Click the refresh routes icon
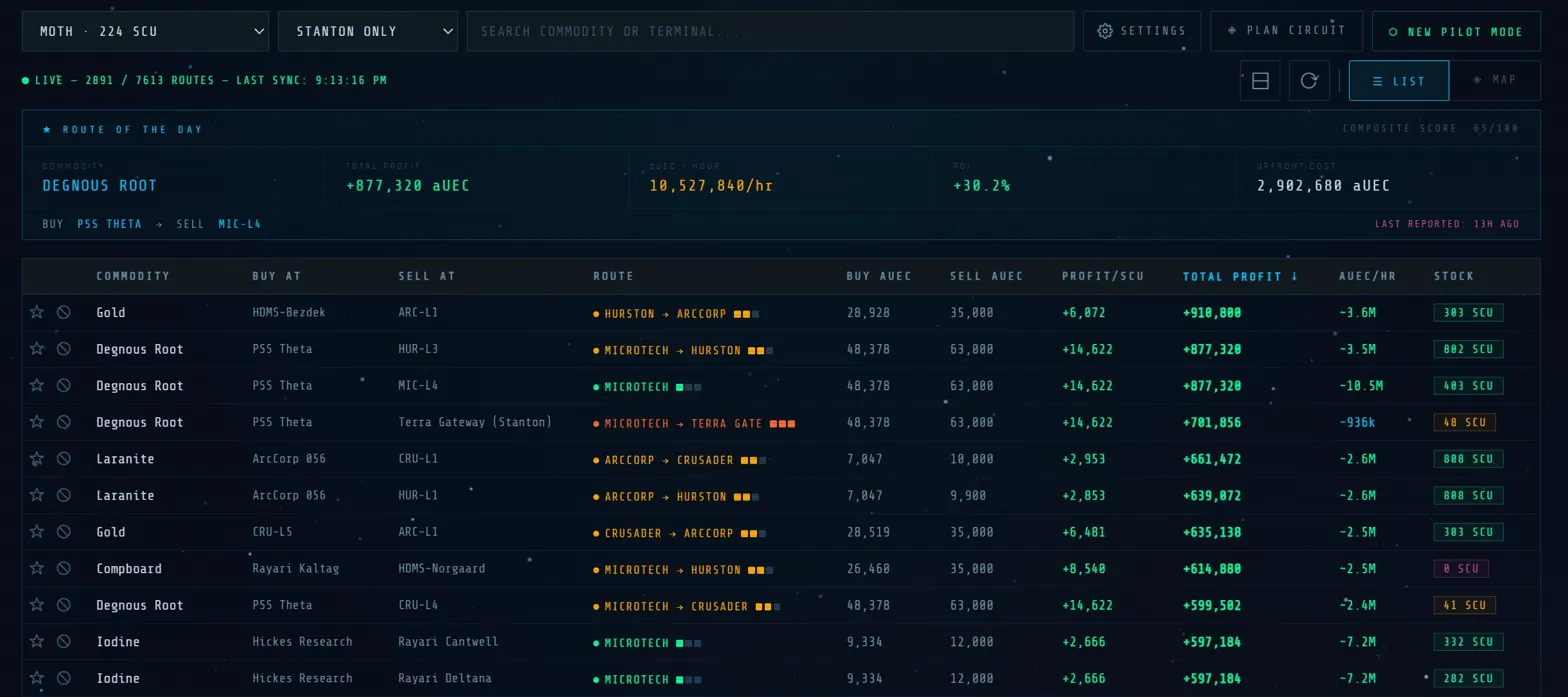 1309,81
